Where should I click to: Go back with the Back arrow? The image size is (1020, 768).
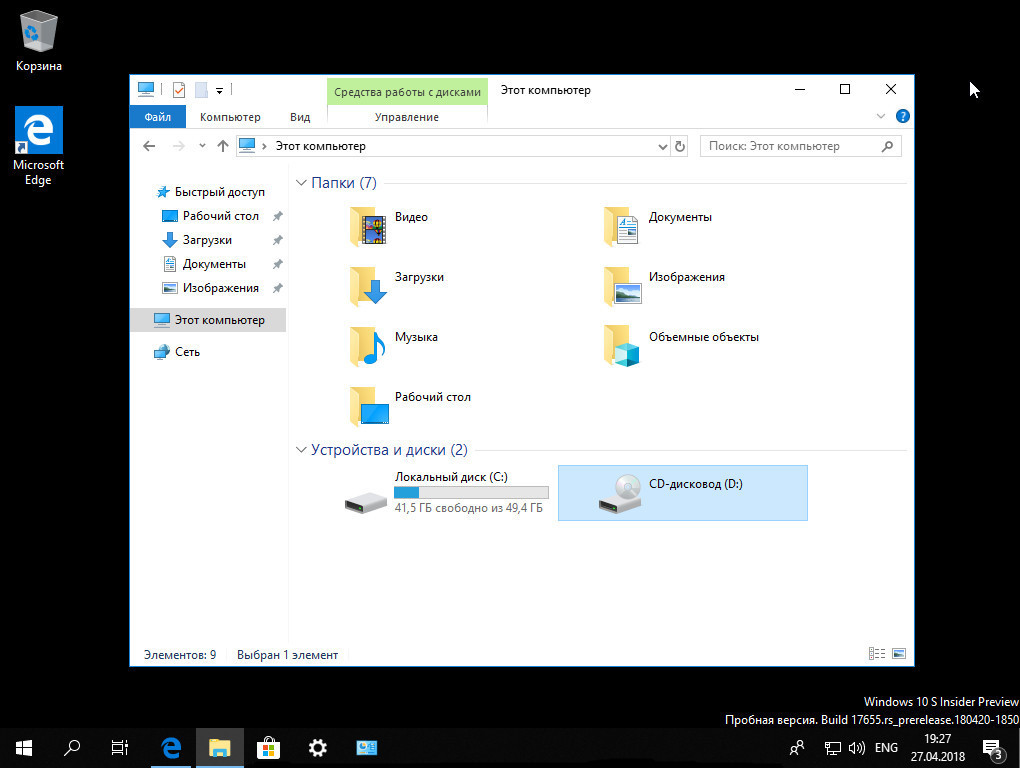point(149,146)
